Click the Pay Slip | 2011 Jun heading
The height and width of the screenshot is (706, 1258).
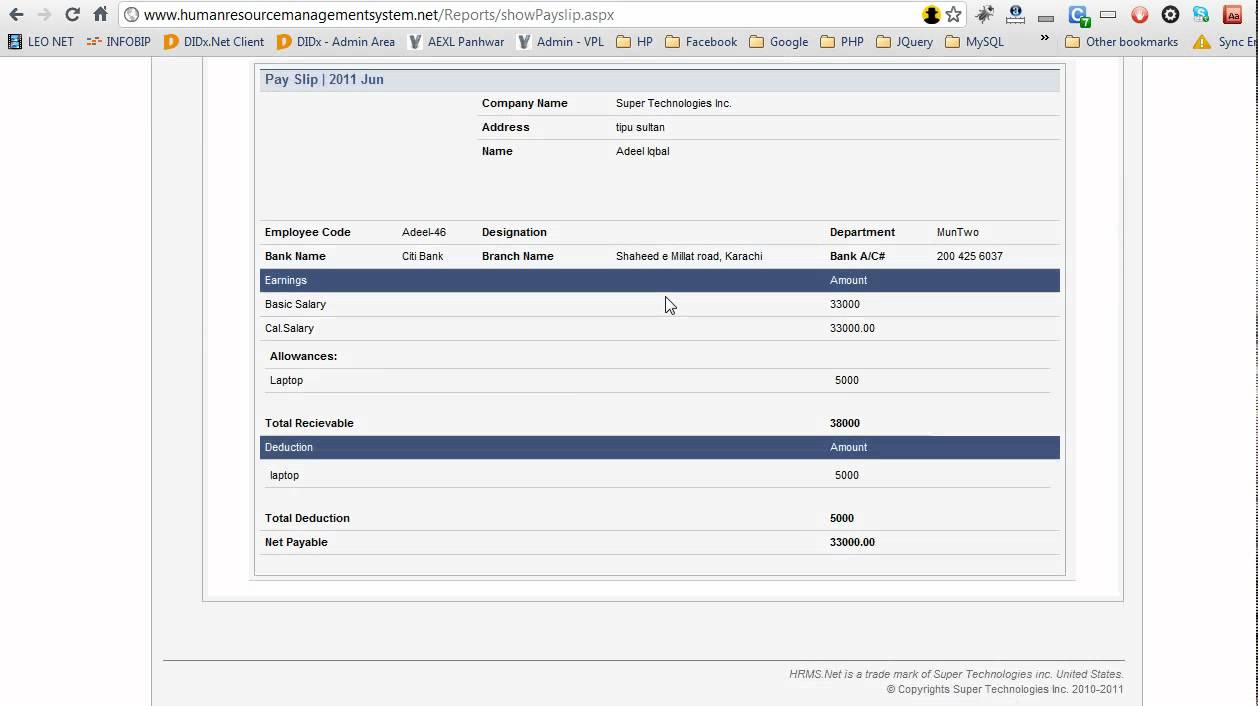point(324,79)
